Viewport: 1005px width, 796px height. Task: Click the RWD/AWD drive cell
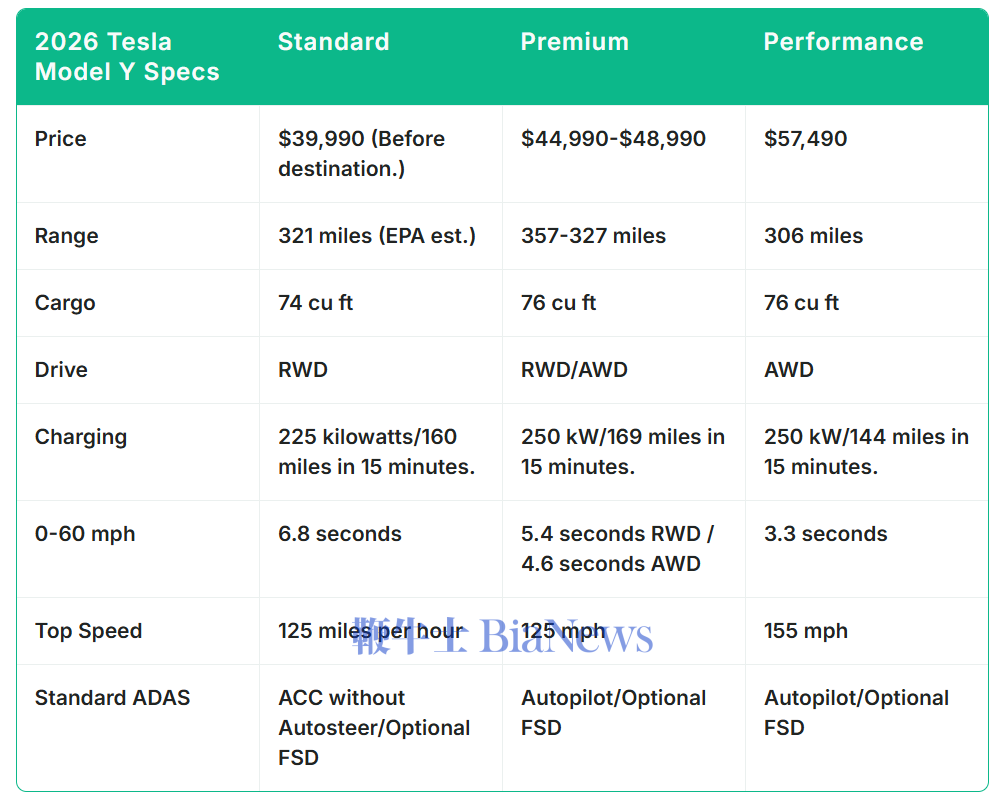[x=574, y=370]
